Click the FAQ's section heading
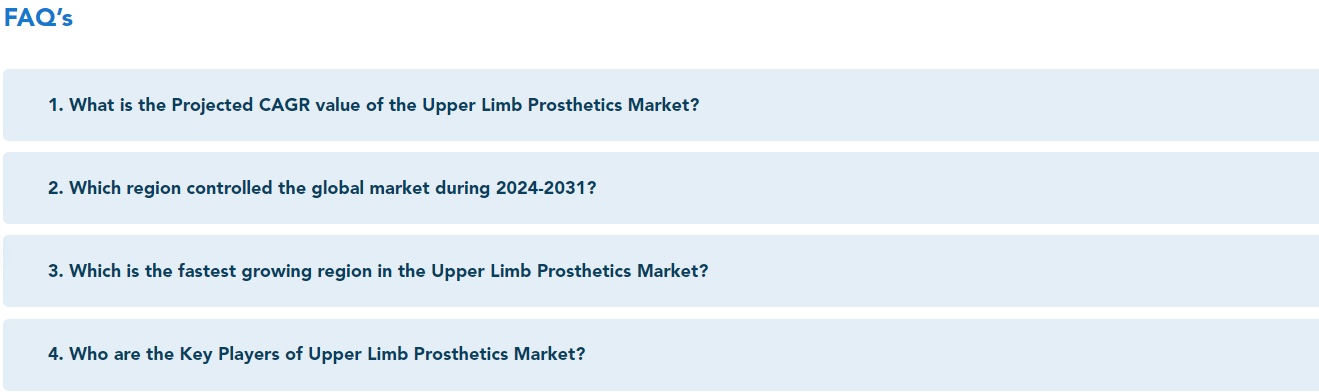 tap(39, 18)
